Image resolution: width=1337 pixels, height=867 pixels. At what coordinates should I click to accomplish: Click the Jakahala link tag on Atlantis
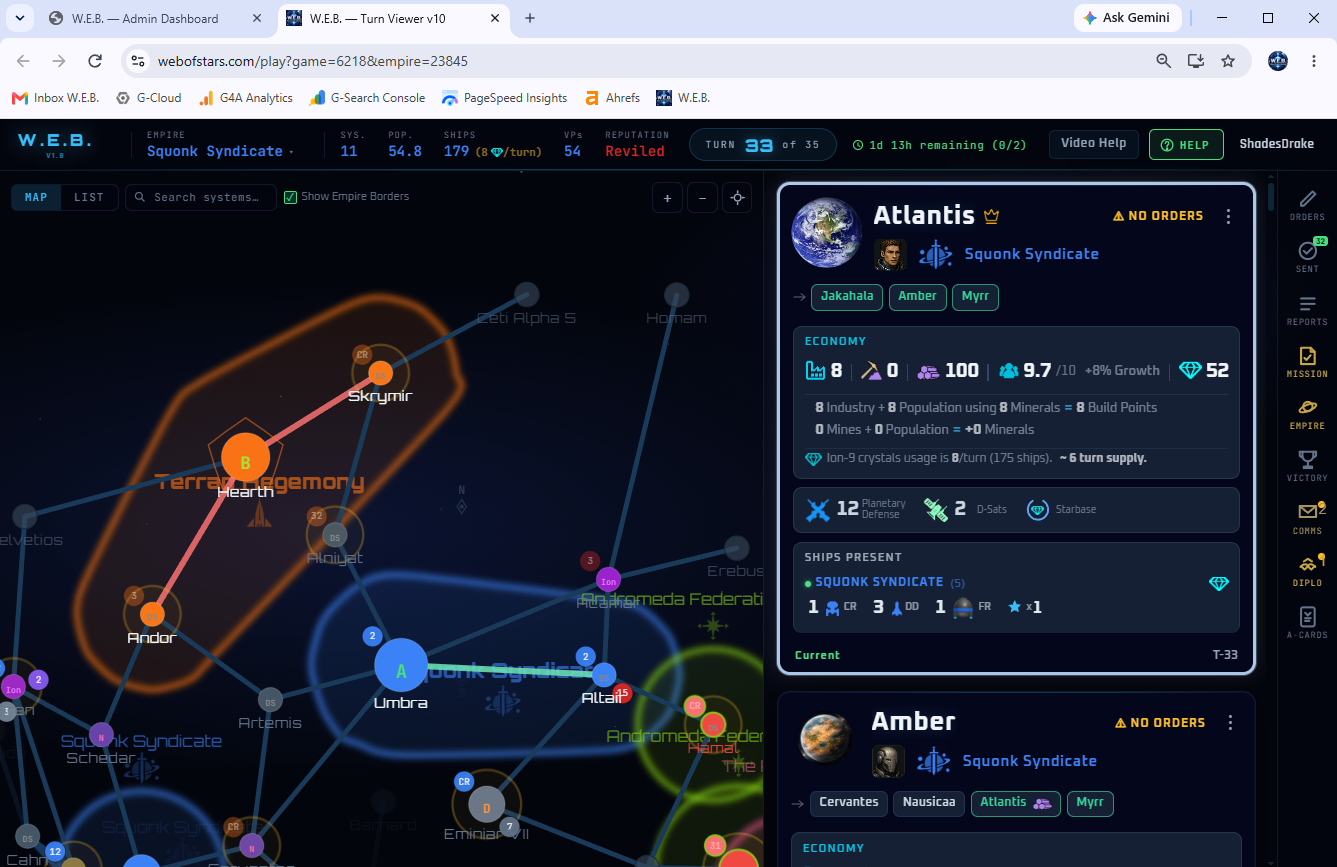847,296
